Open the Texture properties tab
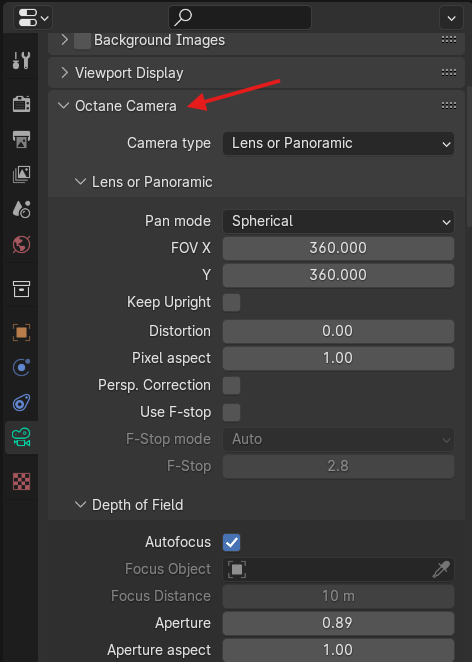472x662 pixels. tap(21, 481)
